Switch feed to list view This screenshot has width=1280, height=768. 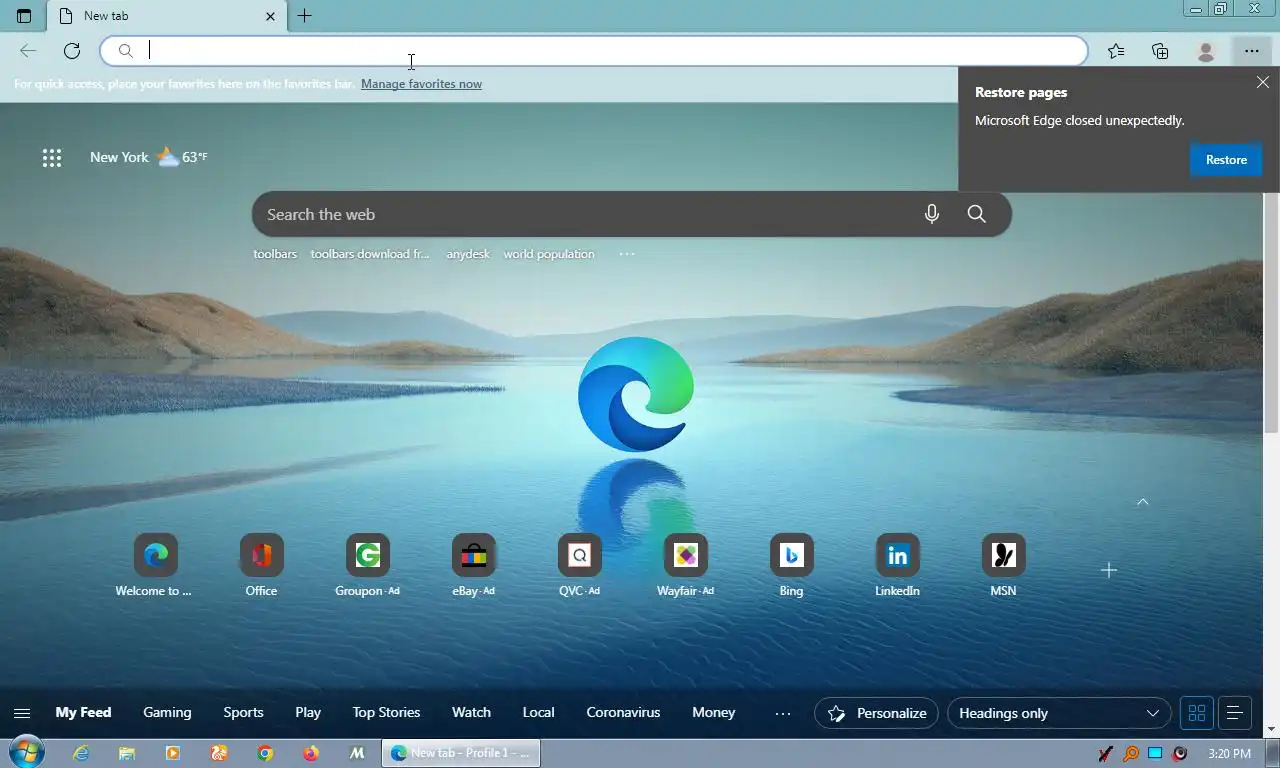coord(1234,713)
